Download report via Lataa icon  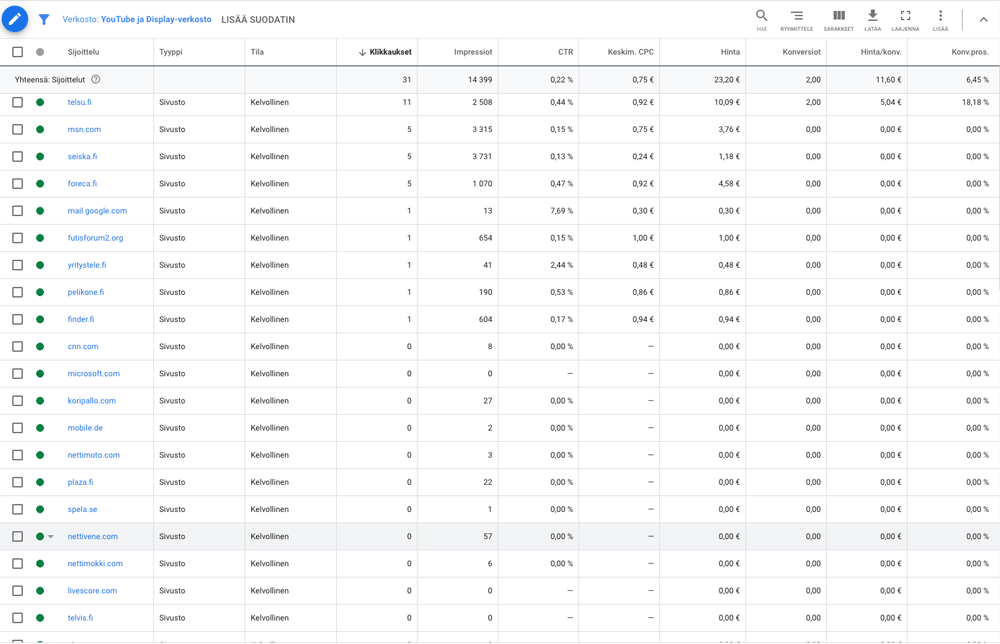873,19
